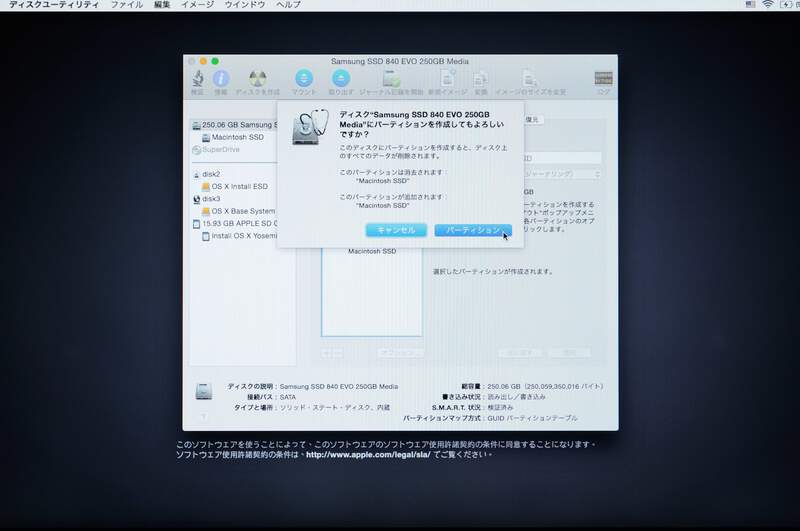Open the Log (ログ) toolbar icon
Image resolution: width=800 pixels, height=531 pixels.
coord(604,79)
